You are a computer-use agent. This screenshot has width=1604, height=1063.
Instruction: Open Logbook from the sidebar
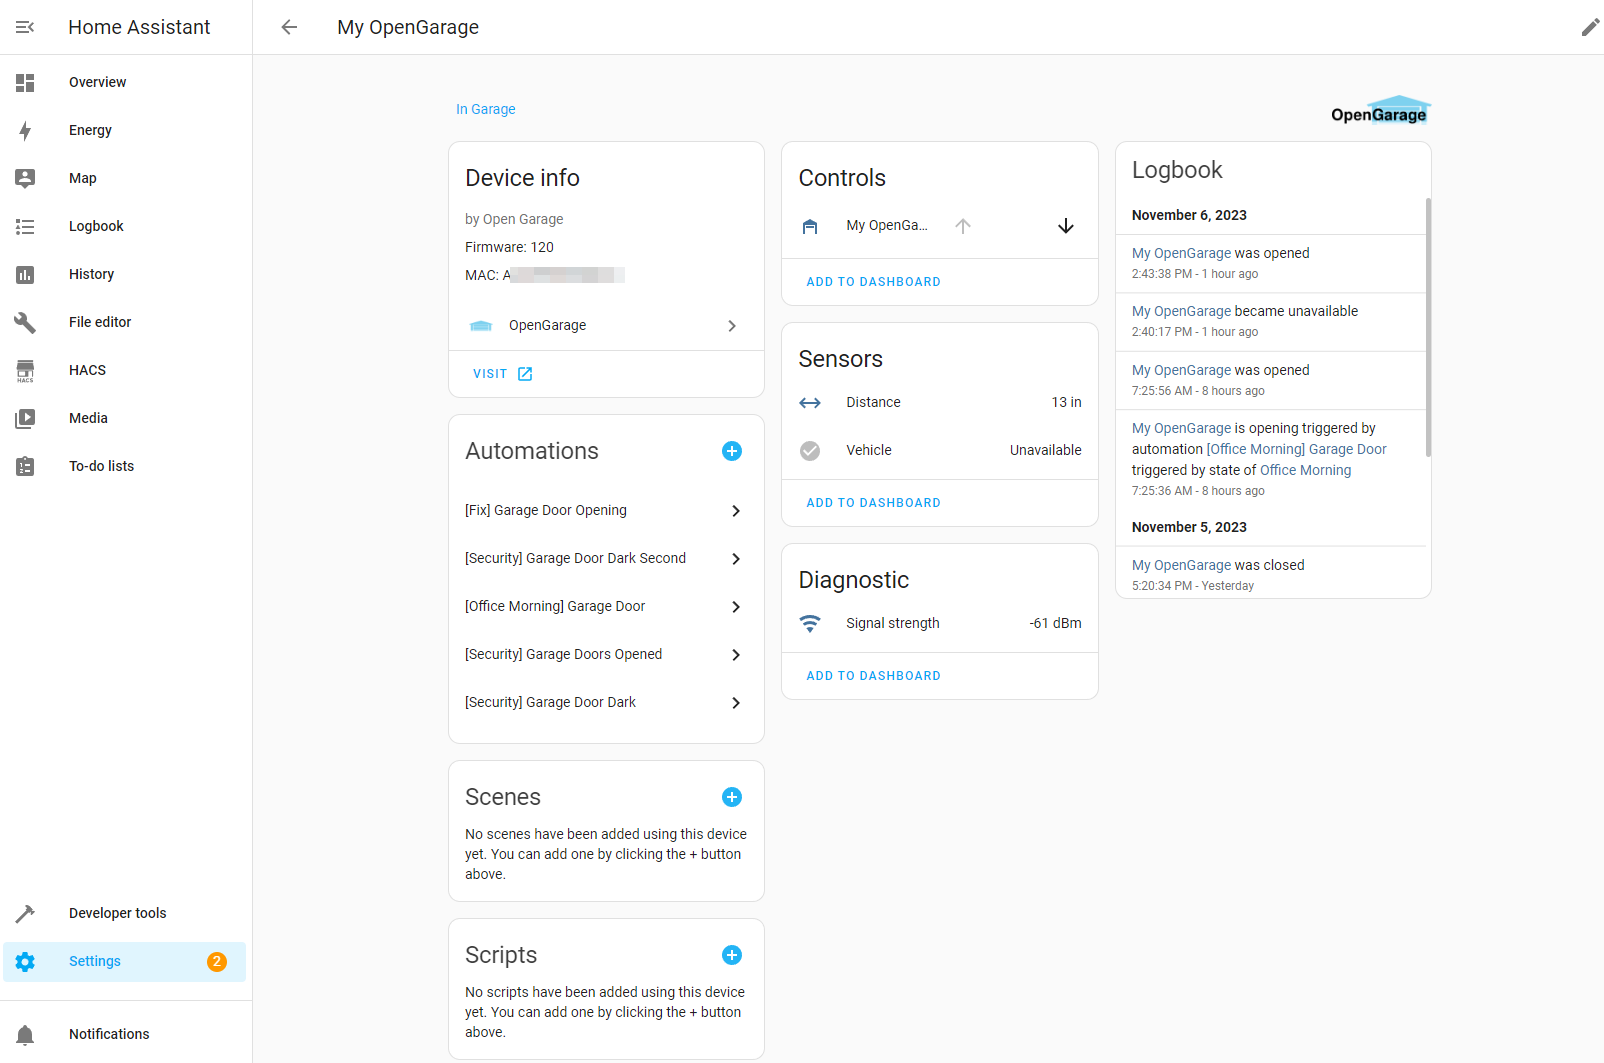(x=126, y=226)
